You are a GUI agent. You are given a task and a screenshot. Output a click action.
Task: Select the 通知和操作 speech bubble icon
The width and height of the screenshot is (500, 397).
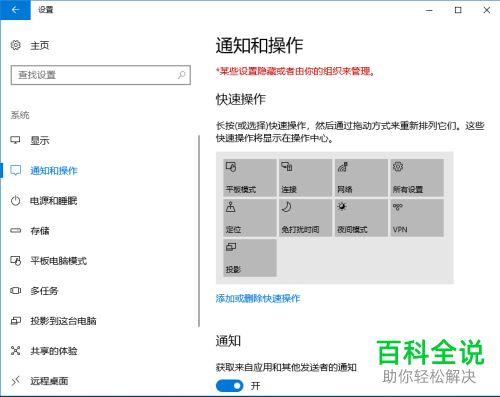15,170
